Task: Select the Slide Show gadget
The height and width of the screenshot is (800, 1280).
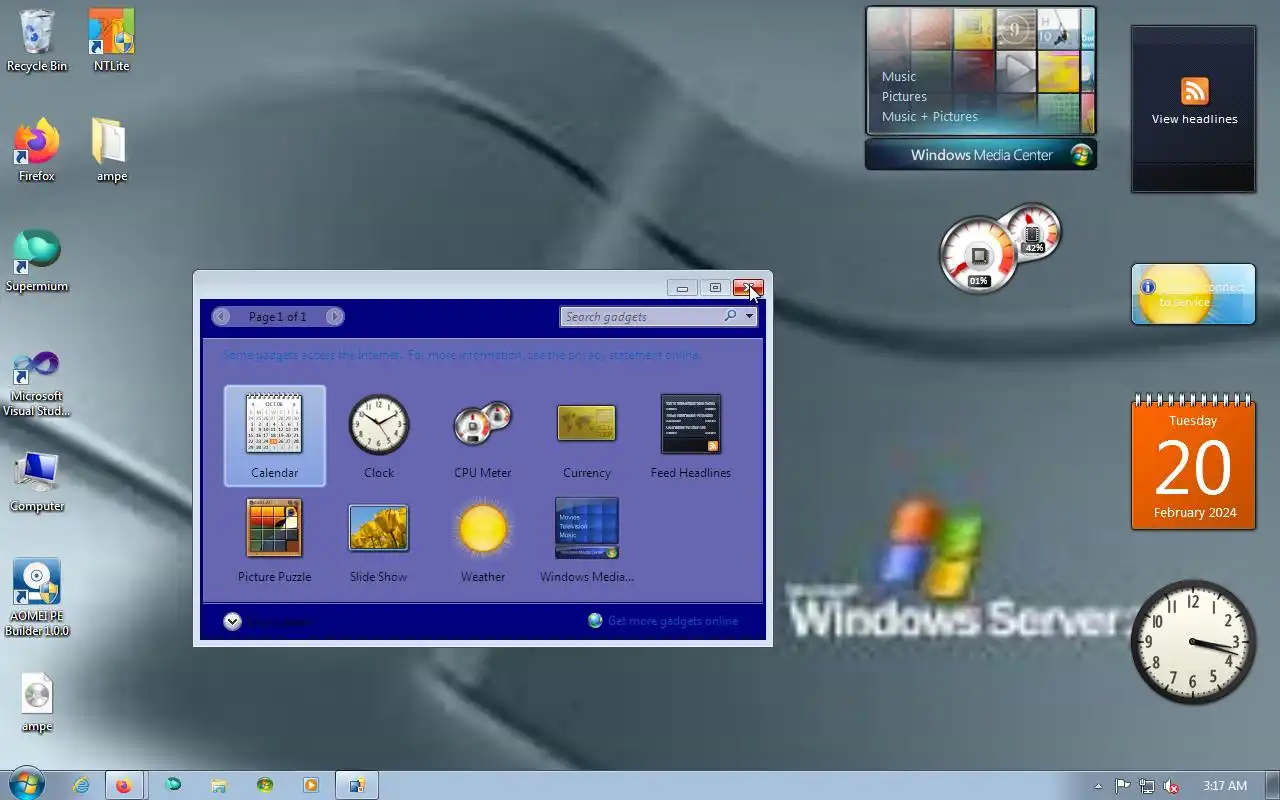Action: [379, 540]
